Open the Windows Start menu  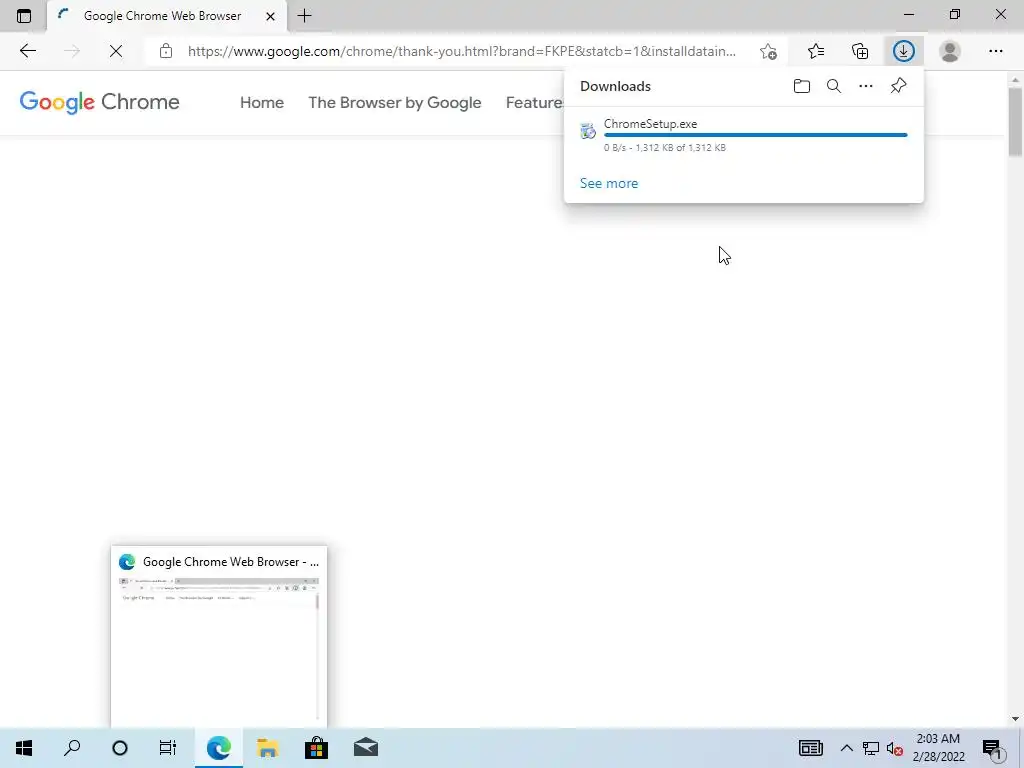pos(24,748)
